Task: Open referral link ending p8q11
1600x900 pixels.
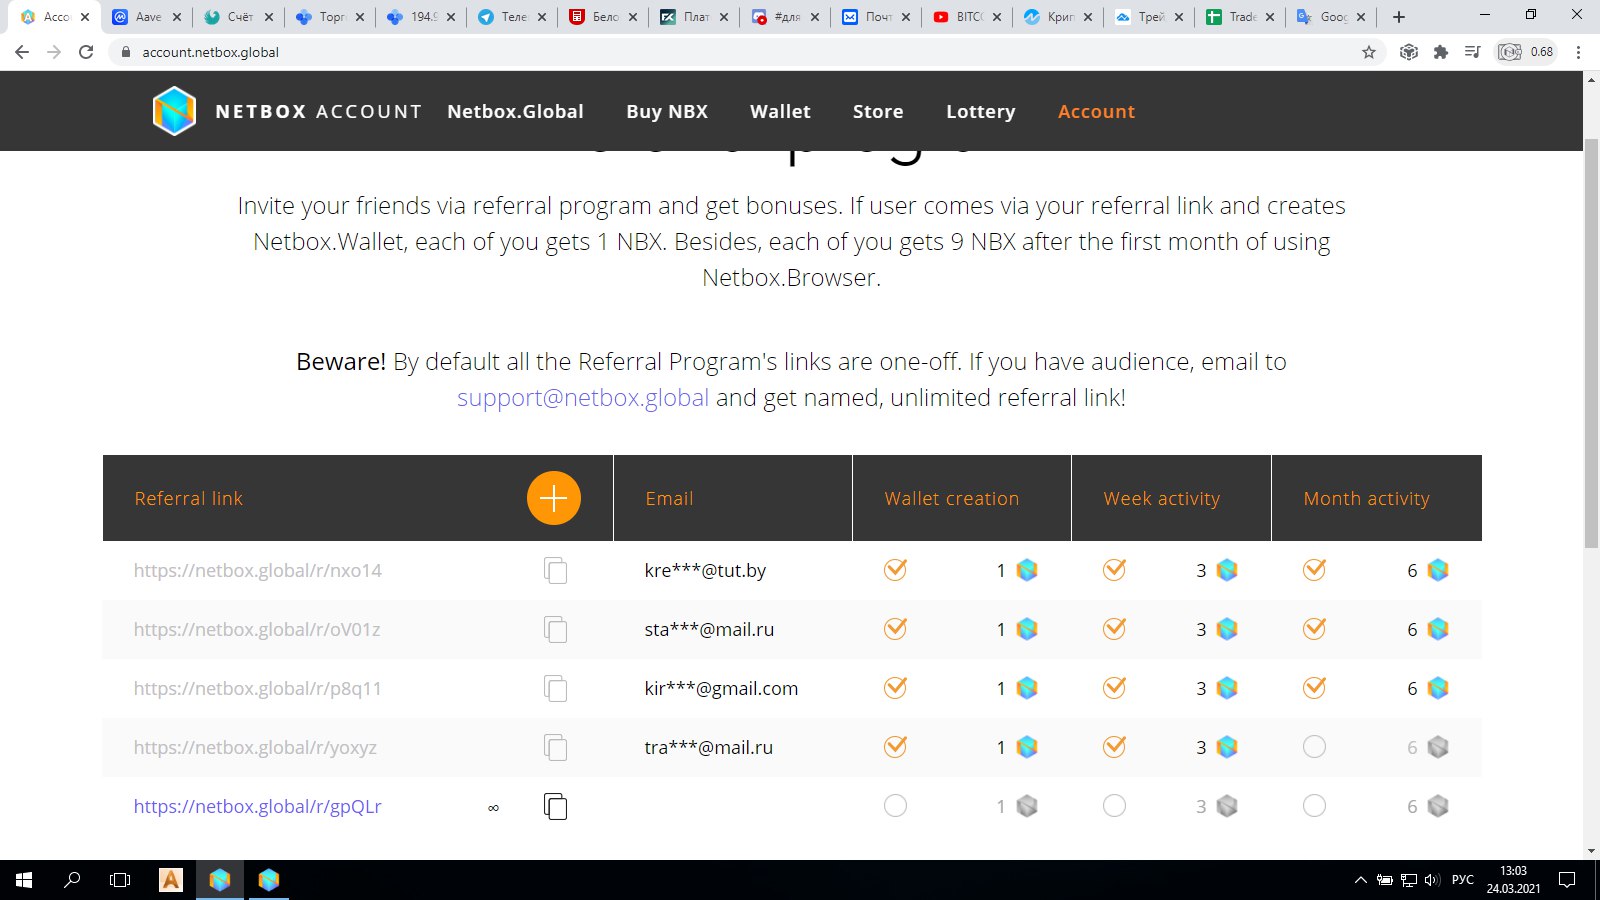Action: (x=258, y=688)
